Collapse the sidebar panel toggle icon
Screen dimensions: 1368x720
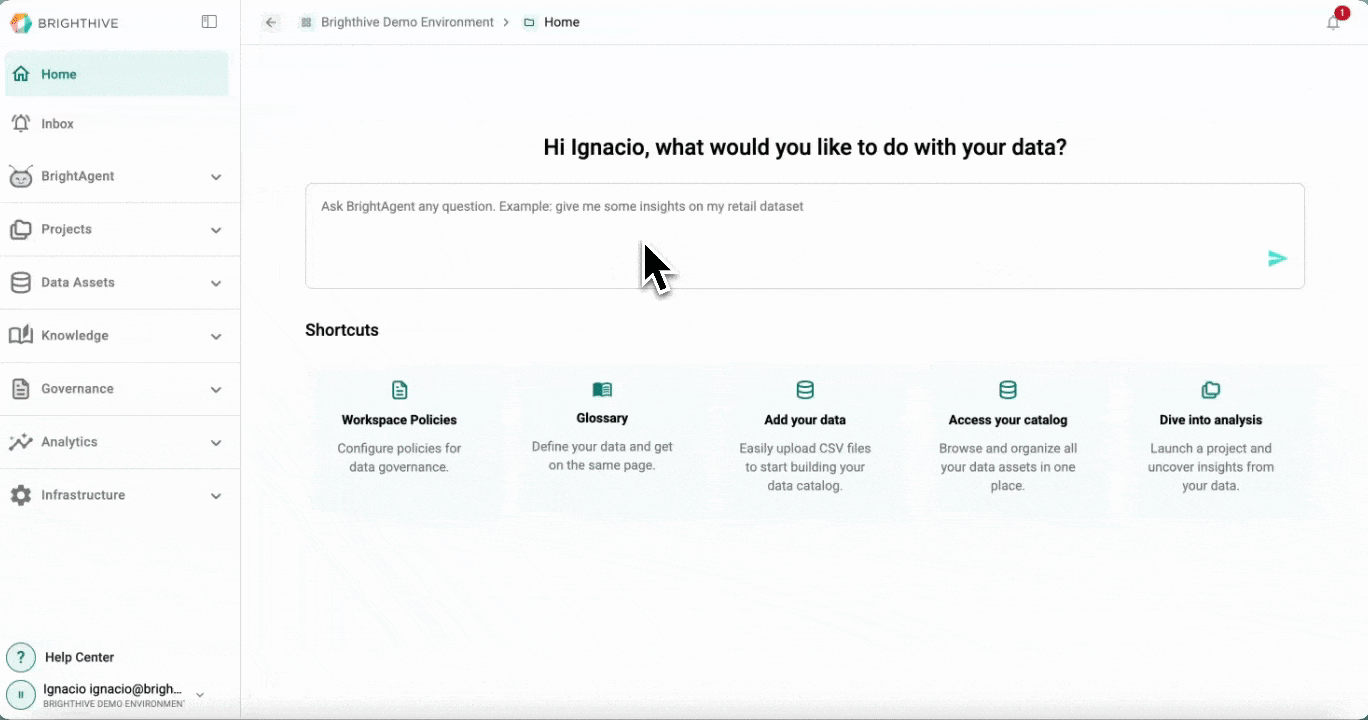[209, 22]
